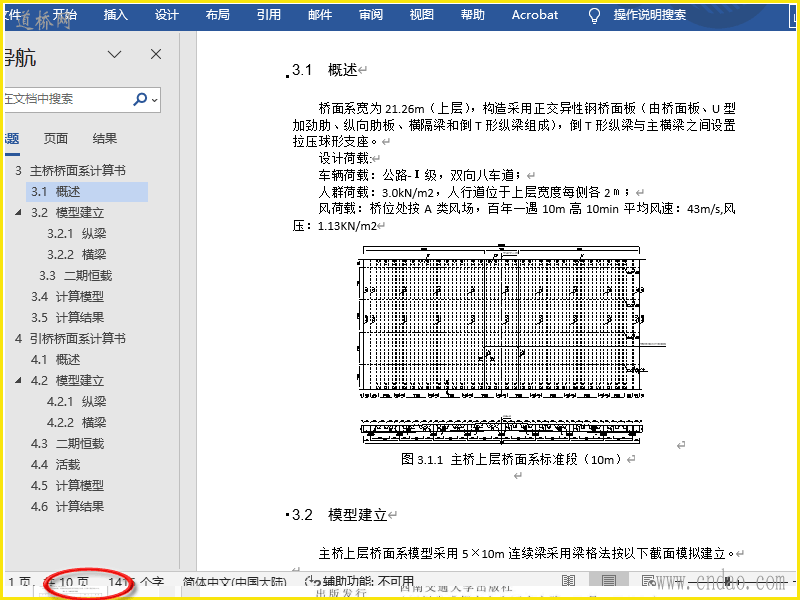Go to heading 3.3 二期恒载

pyautogui.click(x=76, y=276)
